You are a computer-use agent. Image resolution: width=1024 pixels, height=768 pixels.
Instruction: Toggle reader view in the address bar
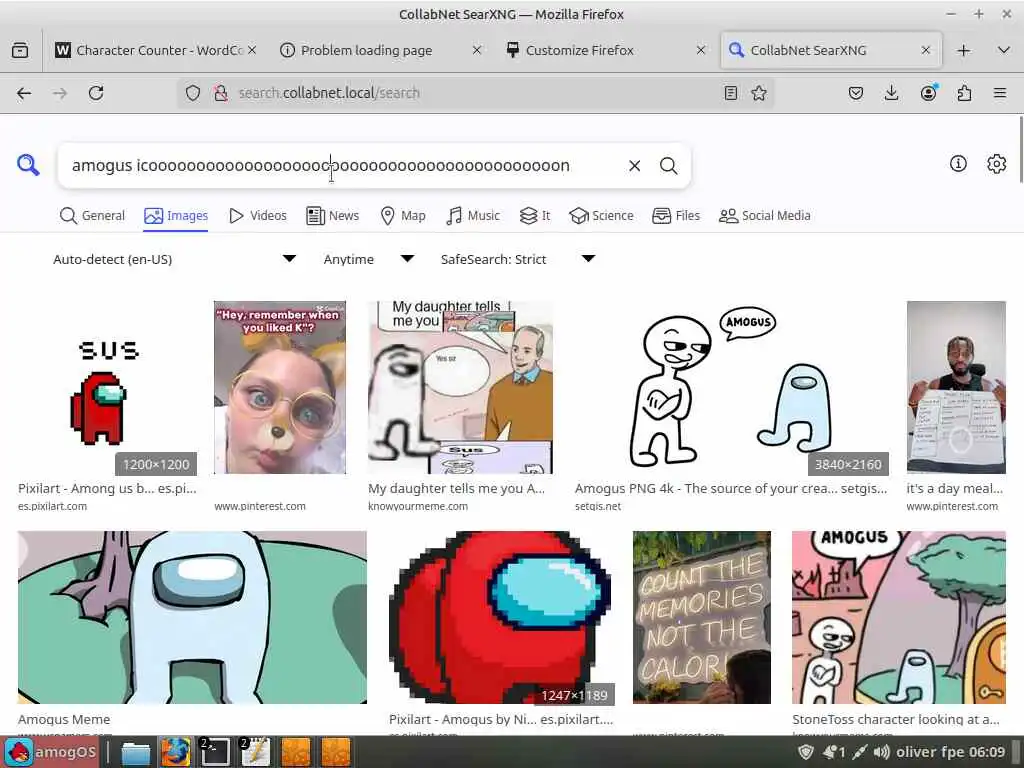tap(731, 93)
